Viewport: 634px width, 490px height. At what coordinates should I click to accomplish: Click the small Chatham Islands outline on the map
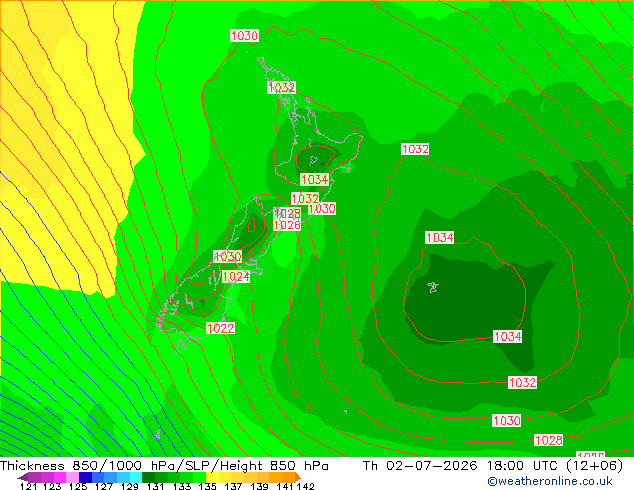click(433, 287)
